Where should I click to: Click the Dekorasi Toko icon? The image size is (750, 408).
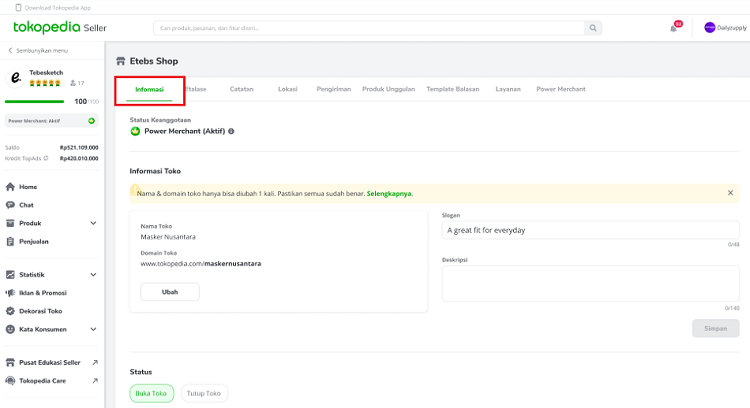pos(10,311)
